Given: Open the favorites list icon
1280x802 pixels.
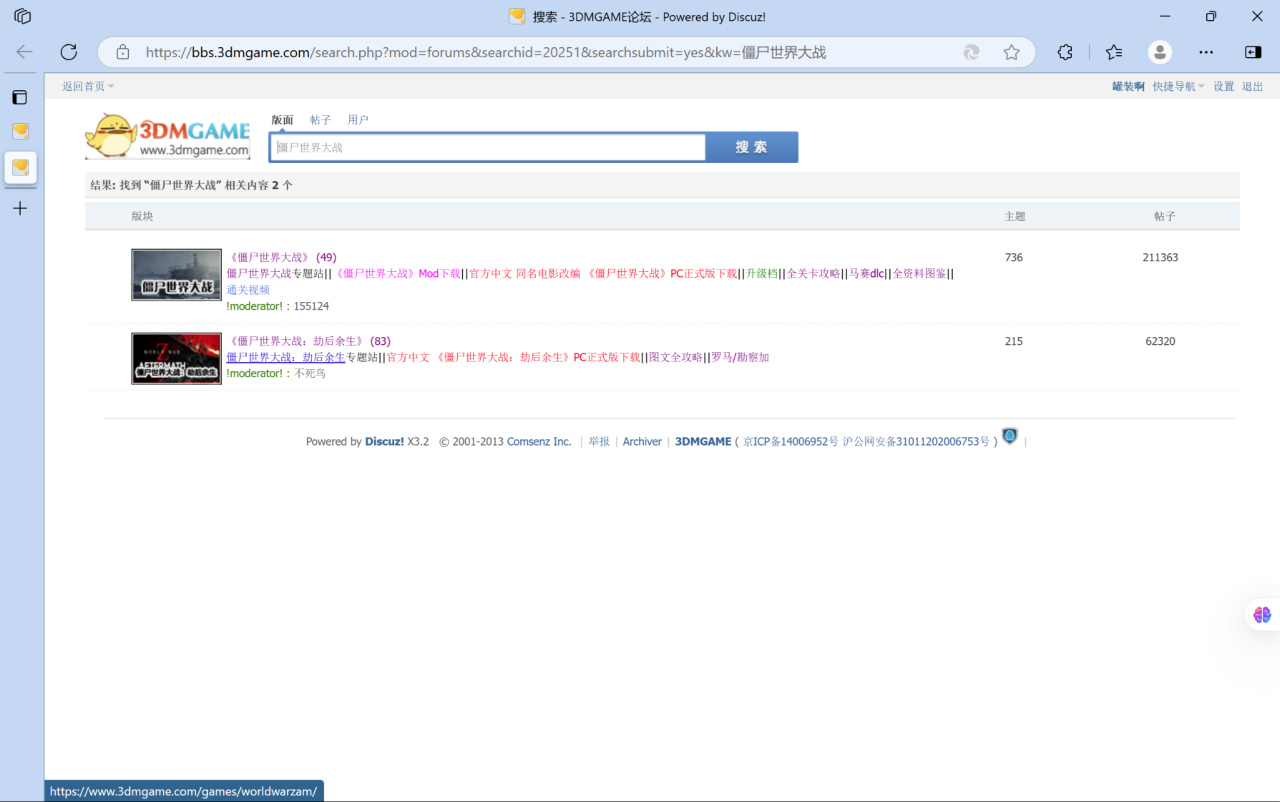Looking at the screenshot, I should (1113, 52).
